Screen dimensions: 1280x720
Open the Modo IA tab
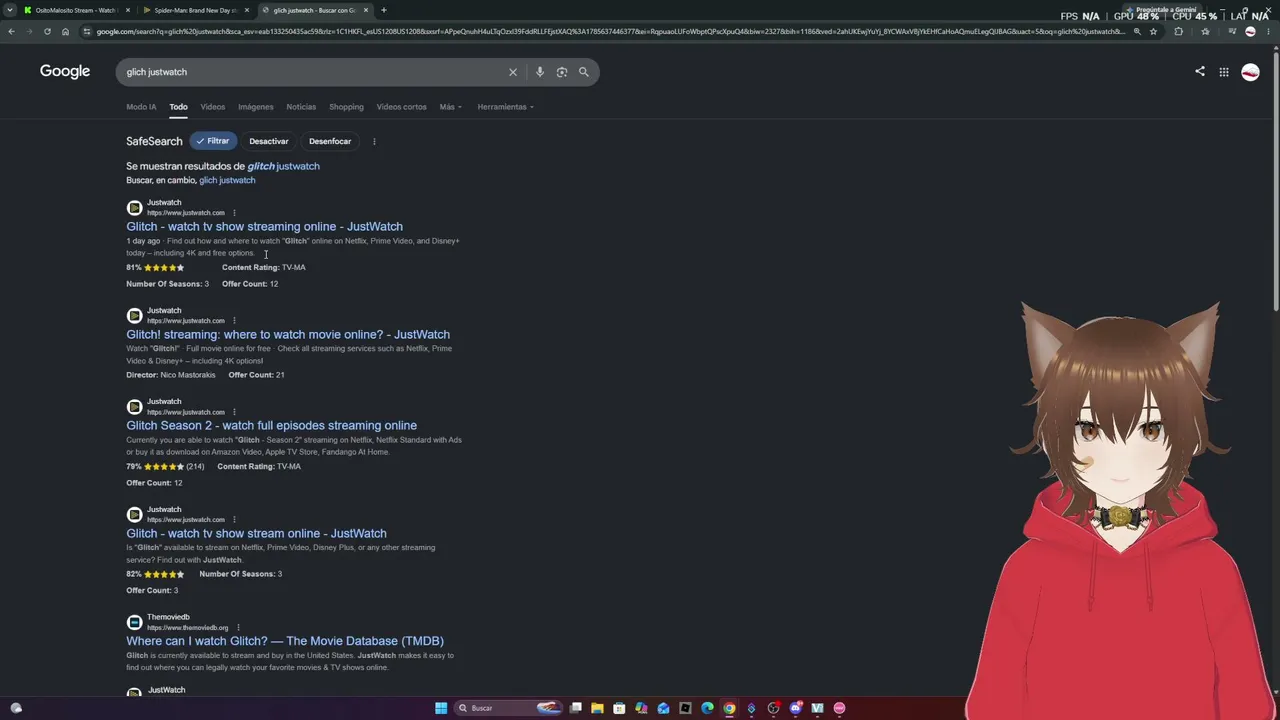click(x=141, y=107)
